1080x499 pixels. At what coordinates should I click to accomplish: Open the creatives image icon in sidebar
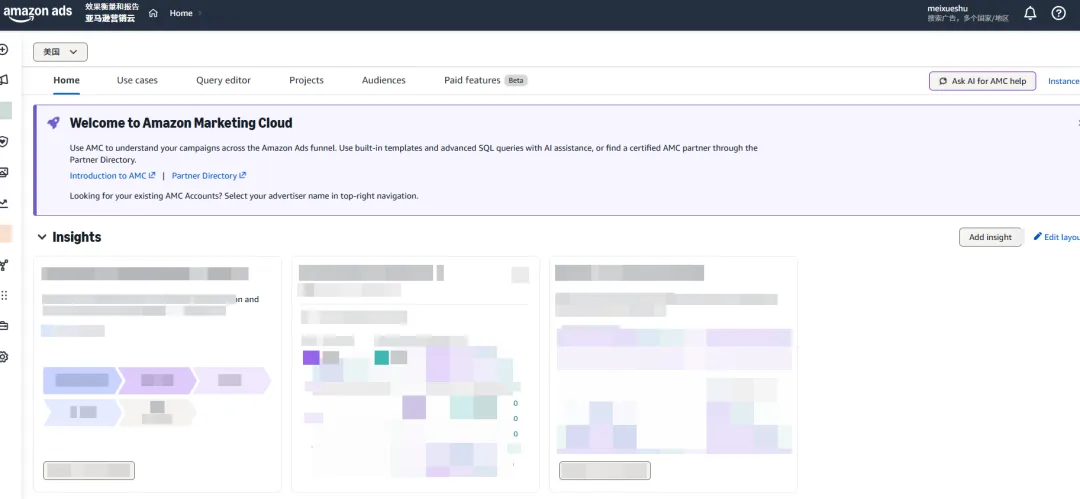(3, 172)
